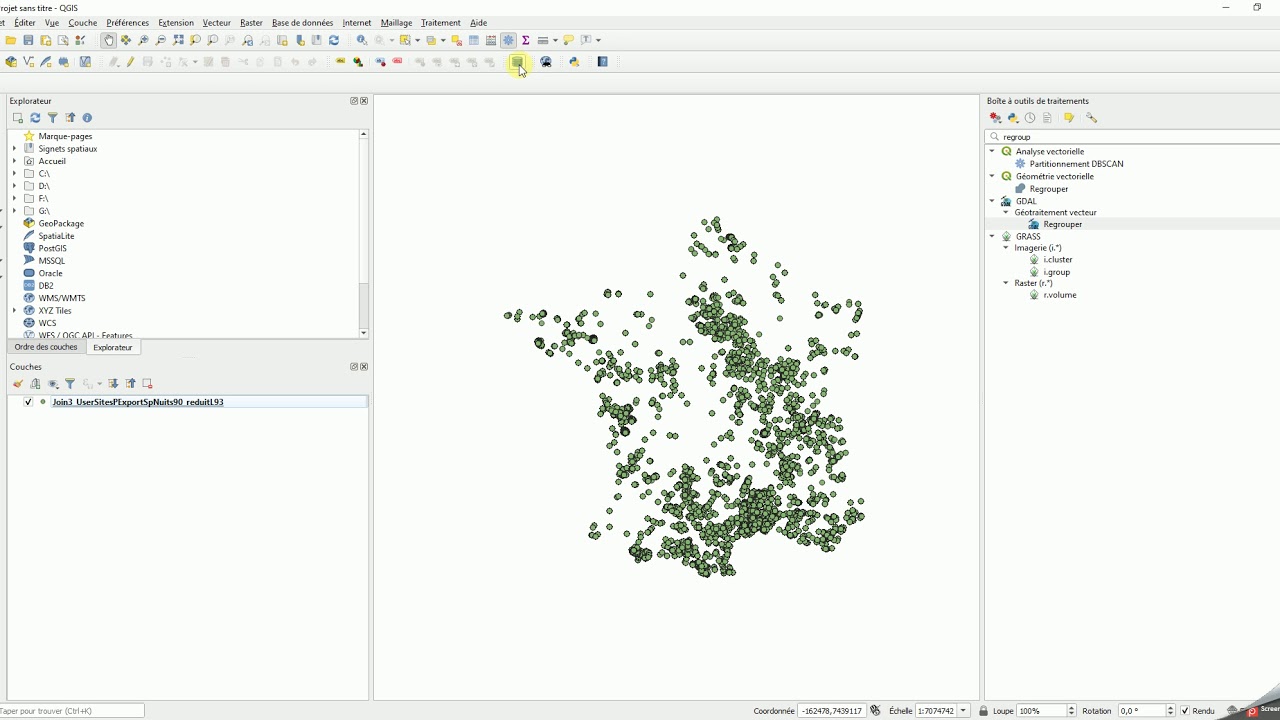Refresh the map canvas from the toolbar

coord(334,40)
